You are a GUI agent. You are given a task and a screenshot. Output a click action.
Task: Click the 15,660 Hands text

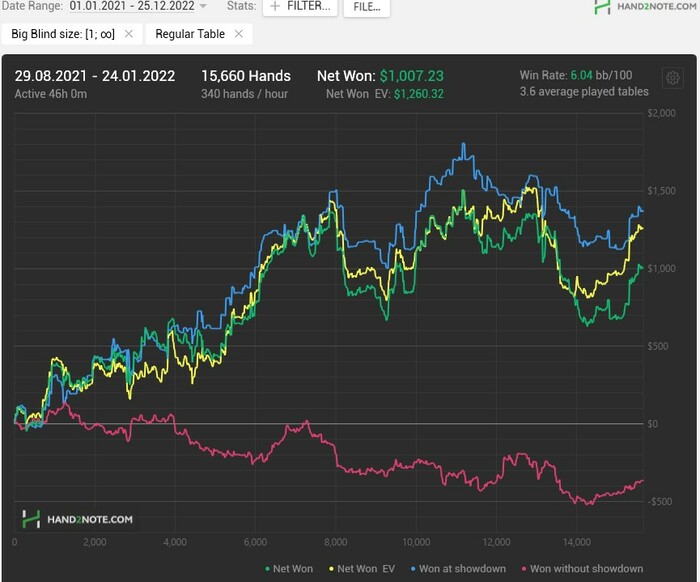click(246, 76)
